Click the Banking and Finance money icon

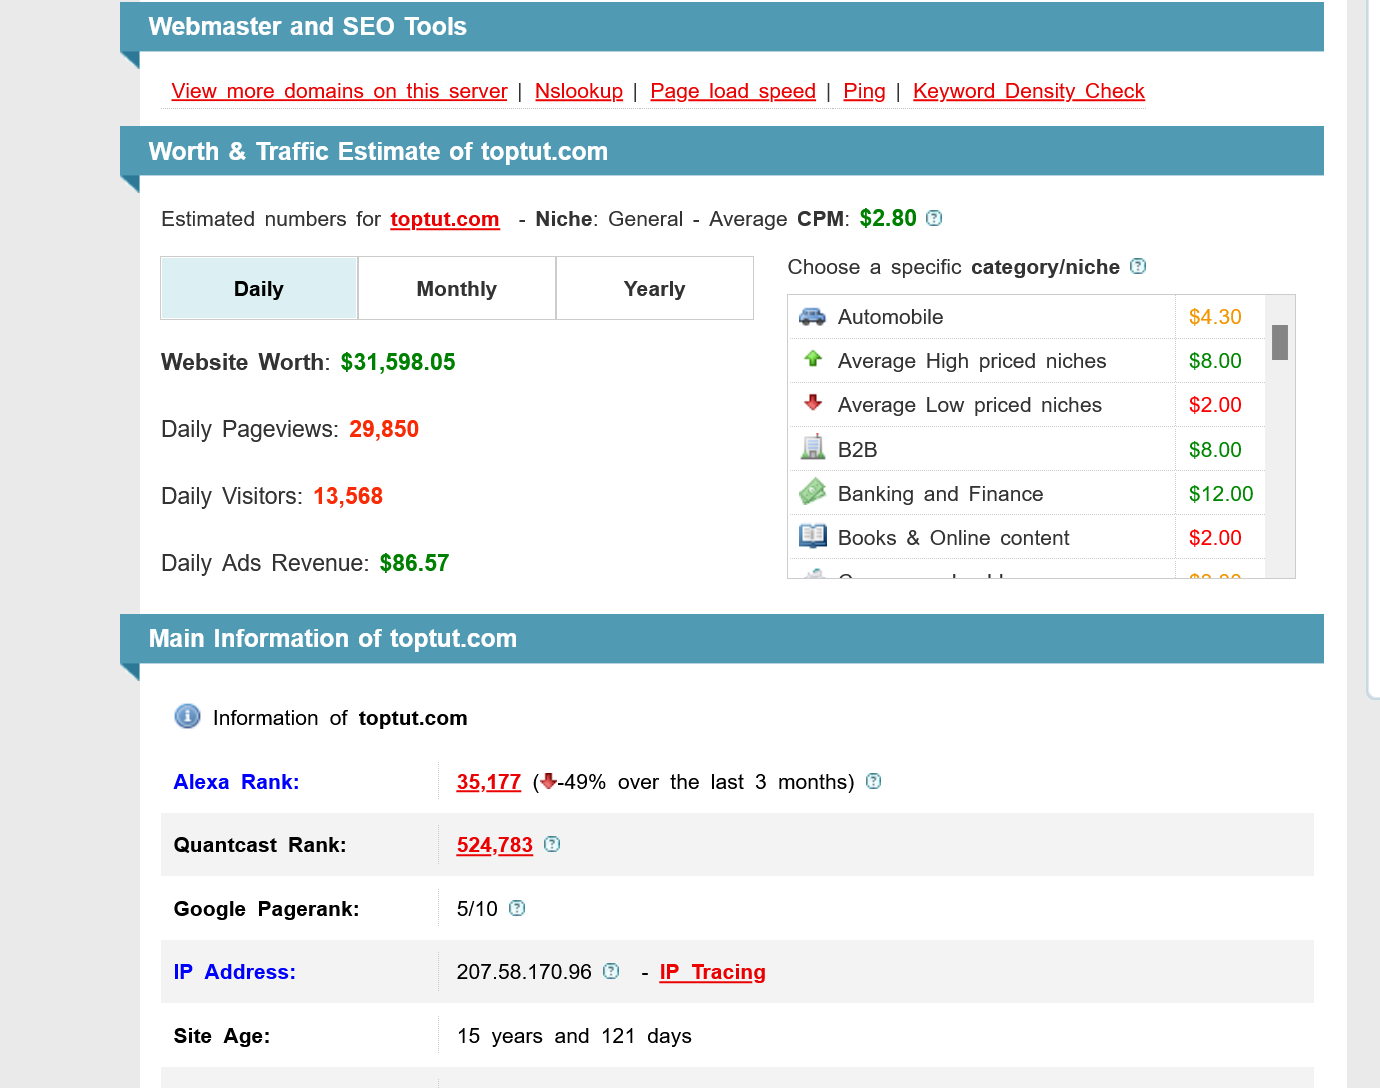point(812,492)
